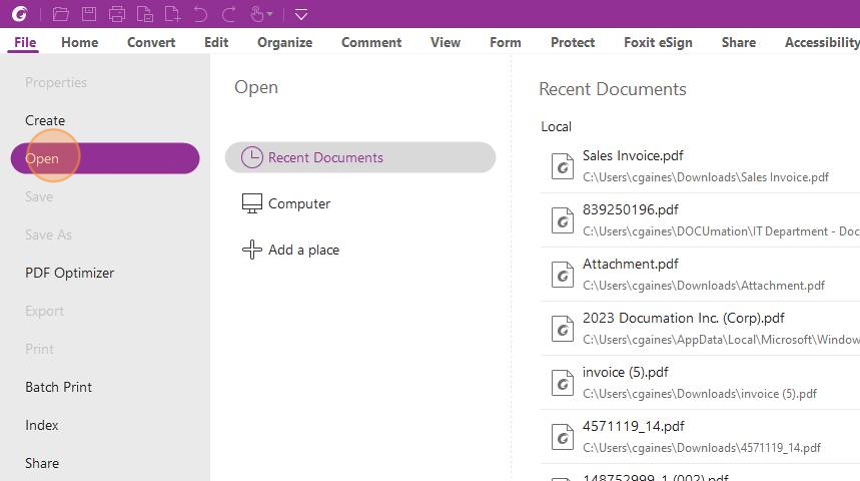Click the PDF icon for 4571119_14.pdf
Viewport: 860px width, 481px height.
[x=562, y=437]
